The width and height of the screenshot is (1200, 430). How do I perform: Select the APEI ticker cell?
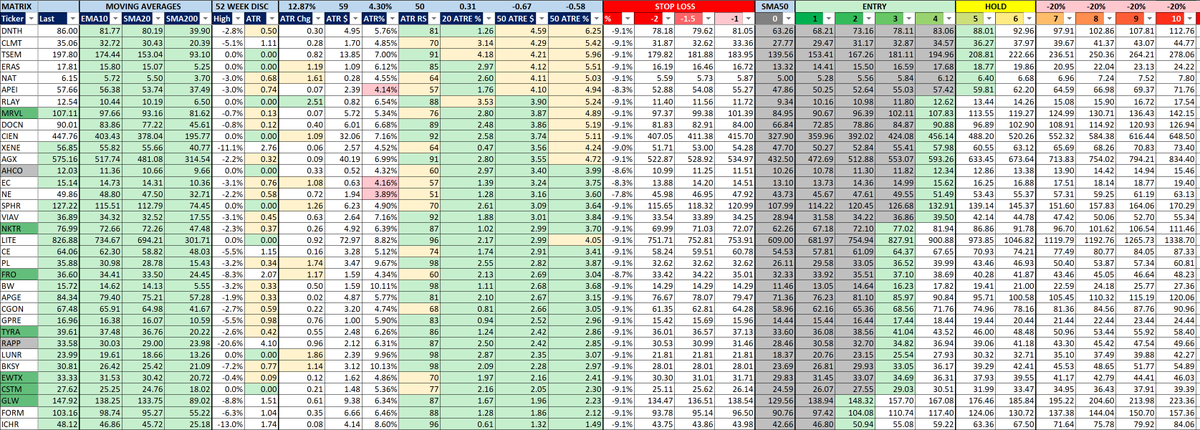20,90
